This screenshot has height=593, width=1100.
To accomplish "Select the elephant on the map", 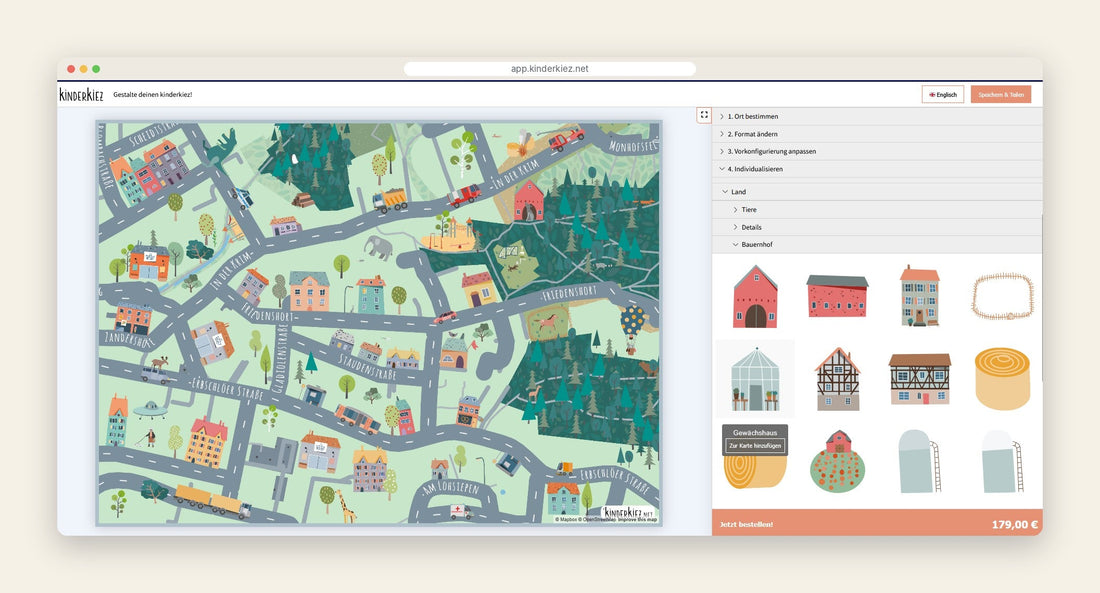I will pos(379,247).
